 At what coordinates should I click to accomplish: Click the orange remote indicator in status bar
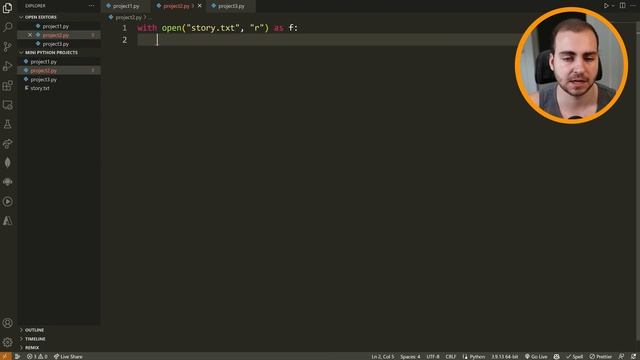(5, 356)
